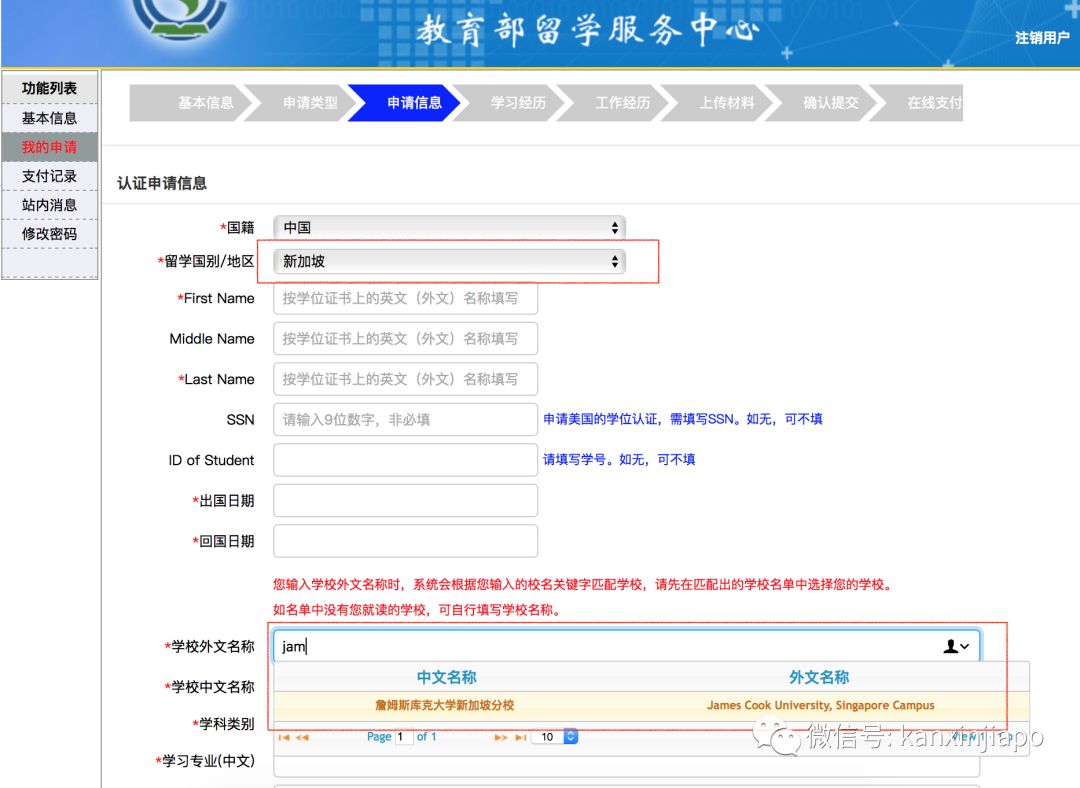Click the contact autofill icon in school name field
This screenshot has width=1080, height=788.
[x=956, y=647]
